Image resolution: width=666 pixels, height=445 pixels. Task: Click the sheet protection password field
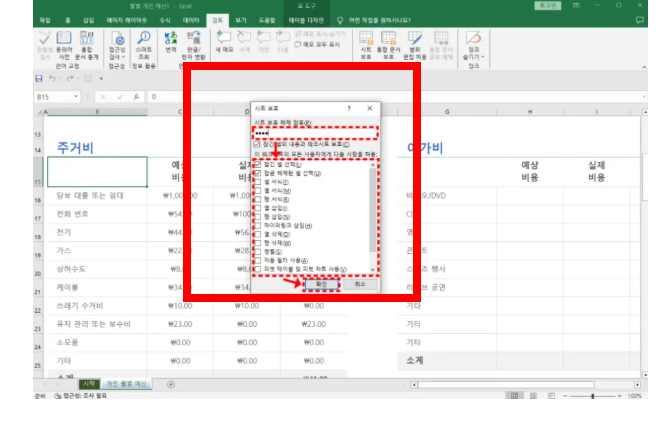315,133
